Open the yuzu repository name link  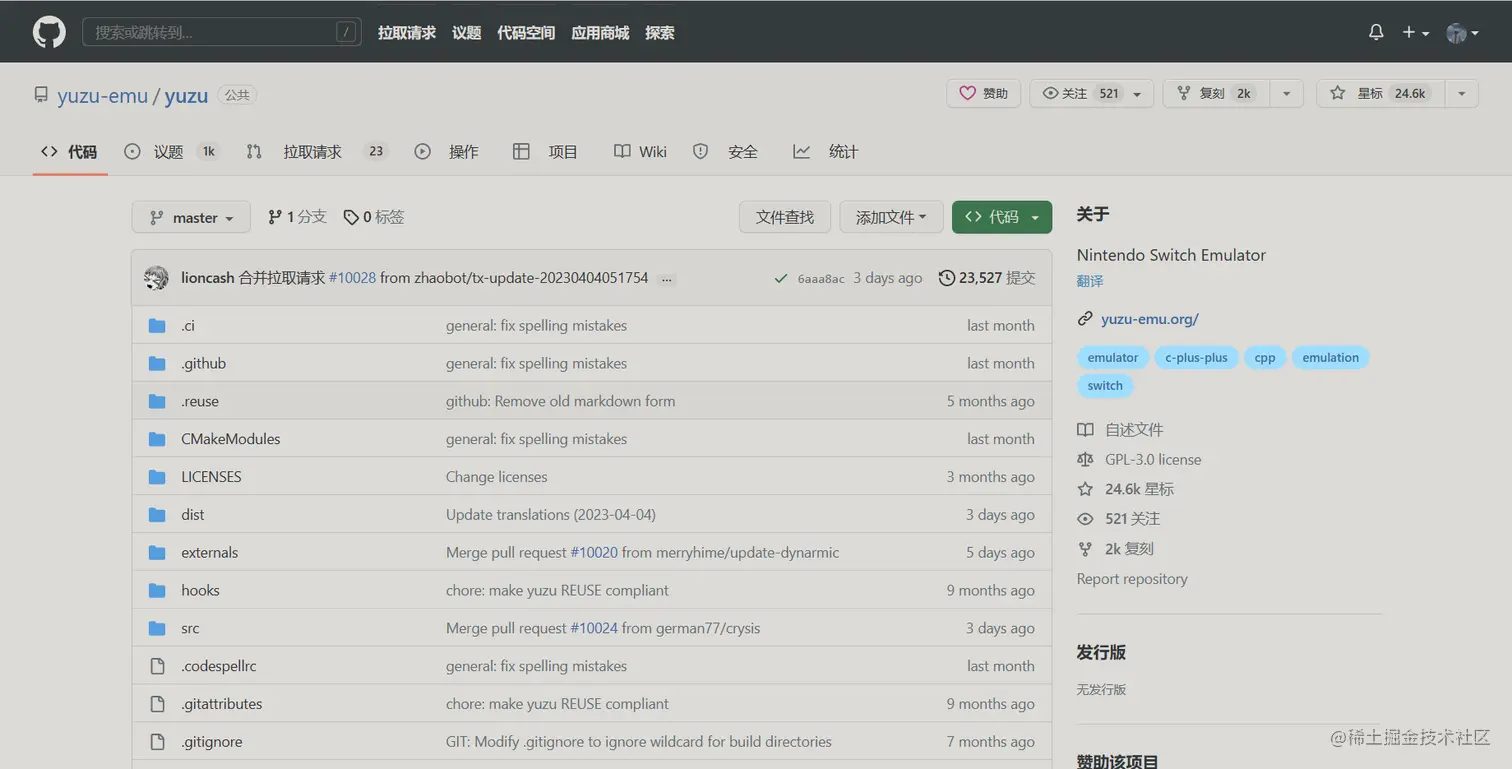tap(186, 95)
